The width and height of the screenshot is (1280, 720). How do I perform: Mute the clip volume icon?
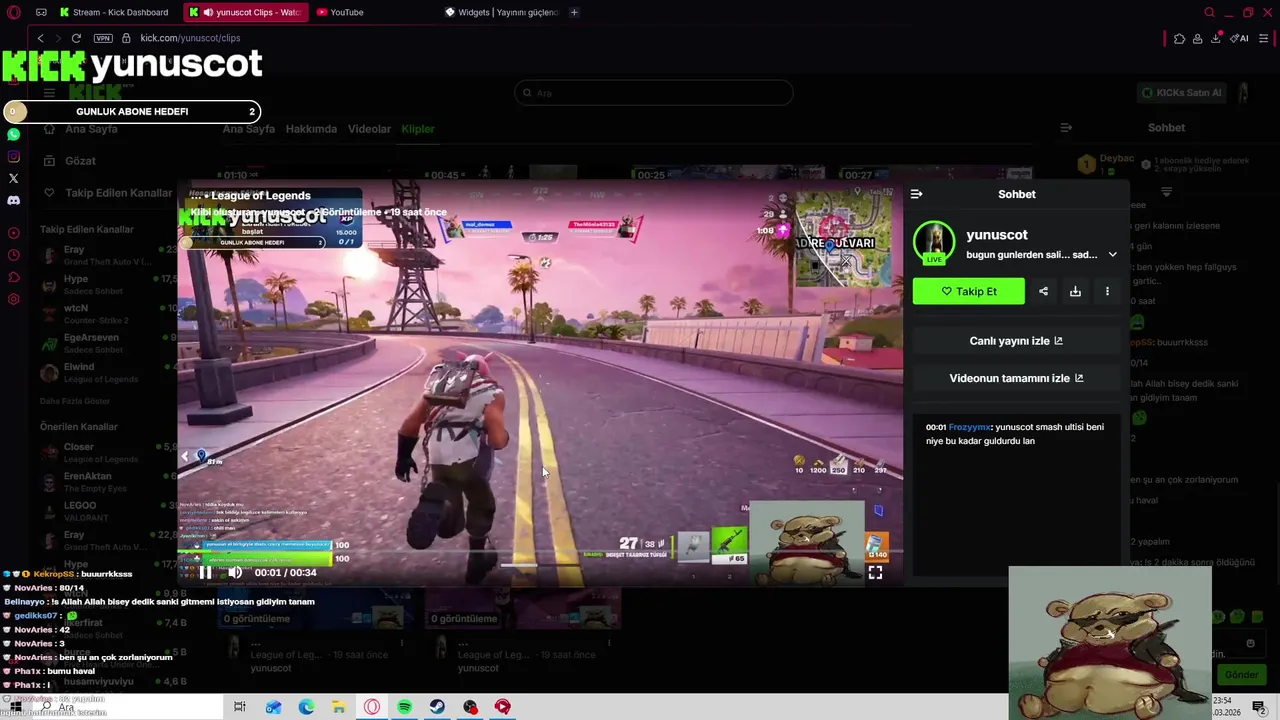coord(235,573)
